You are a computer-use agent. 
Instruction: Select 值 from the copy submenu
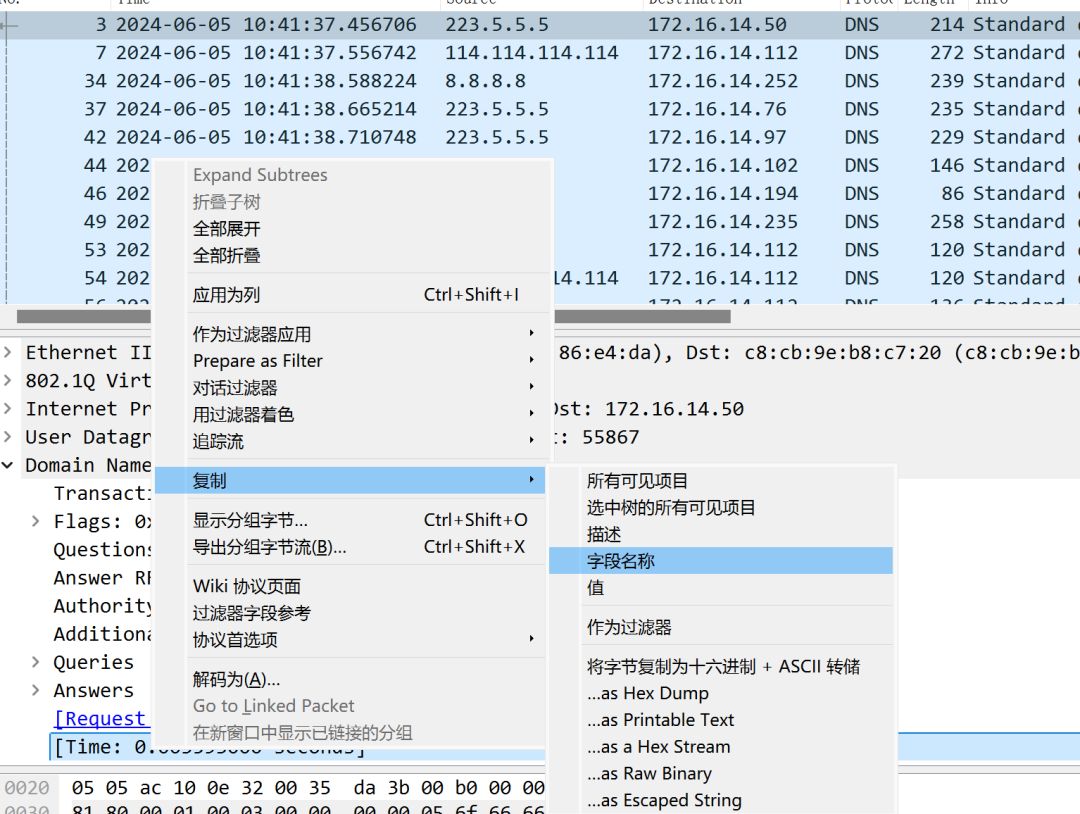596,588
